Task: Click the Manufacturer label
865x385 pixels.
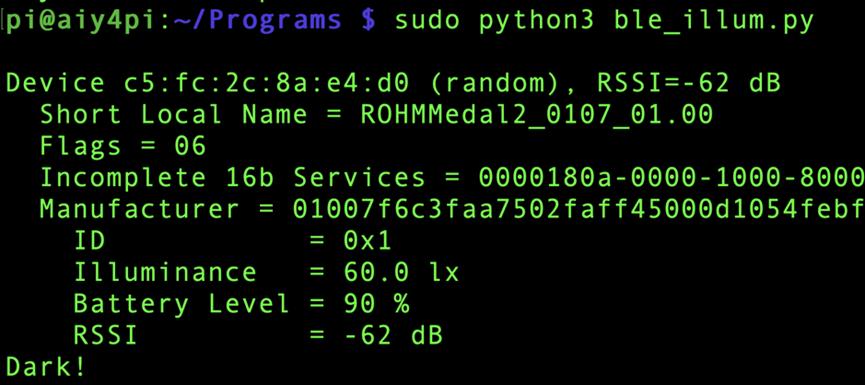Action: pos(140,210)
